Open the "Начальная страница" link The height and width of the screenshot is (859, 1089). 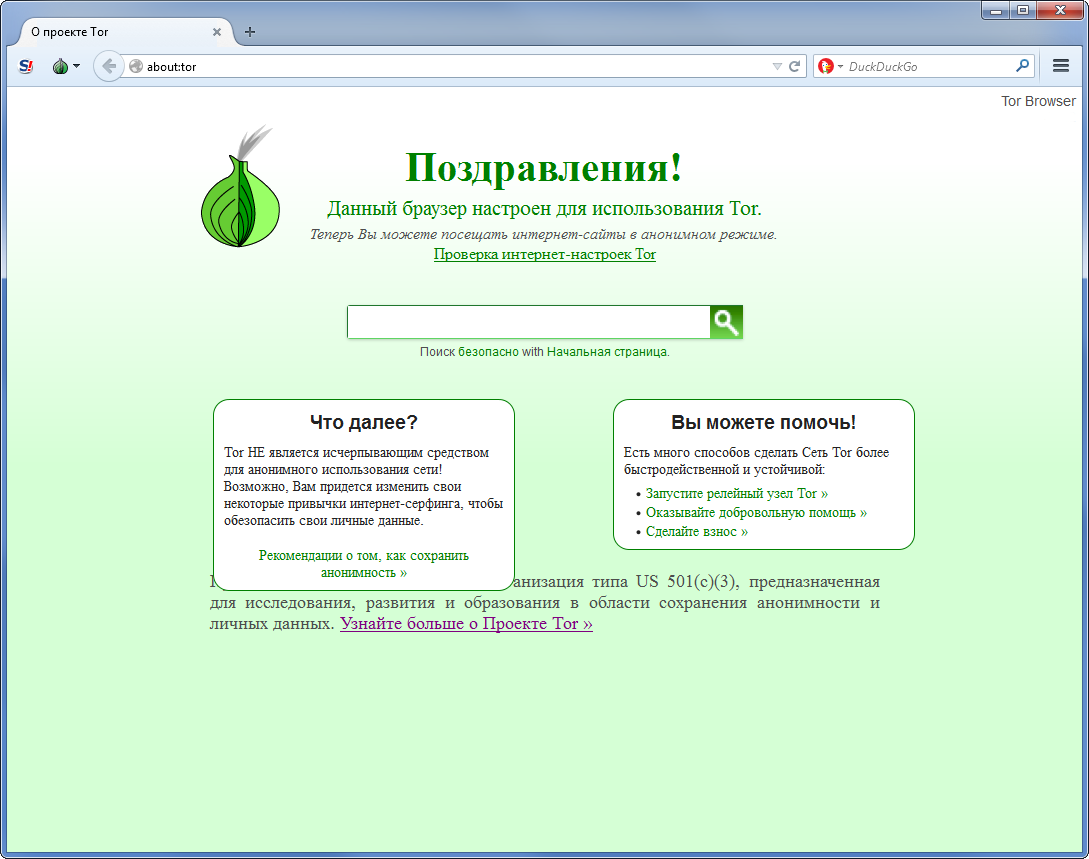tap(606, 352)
